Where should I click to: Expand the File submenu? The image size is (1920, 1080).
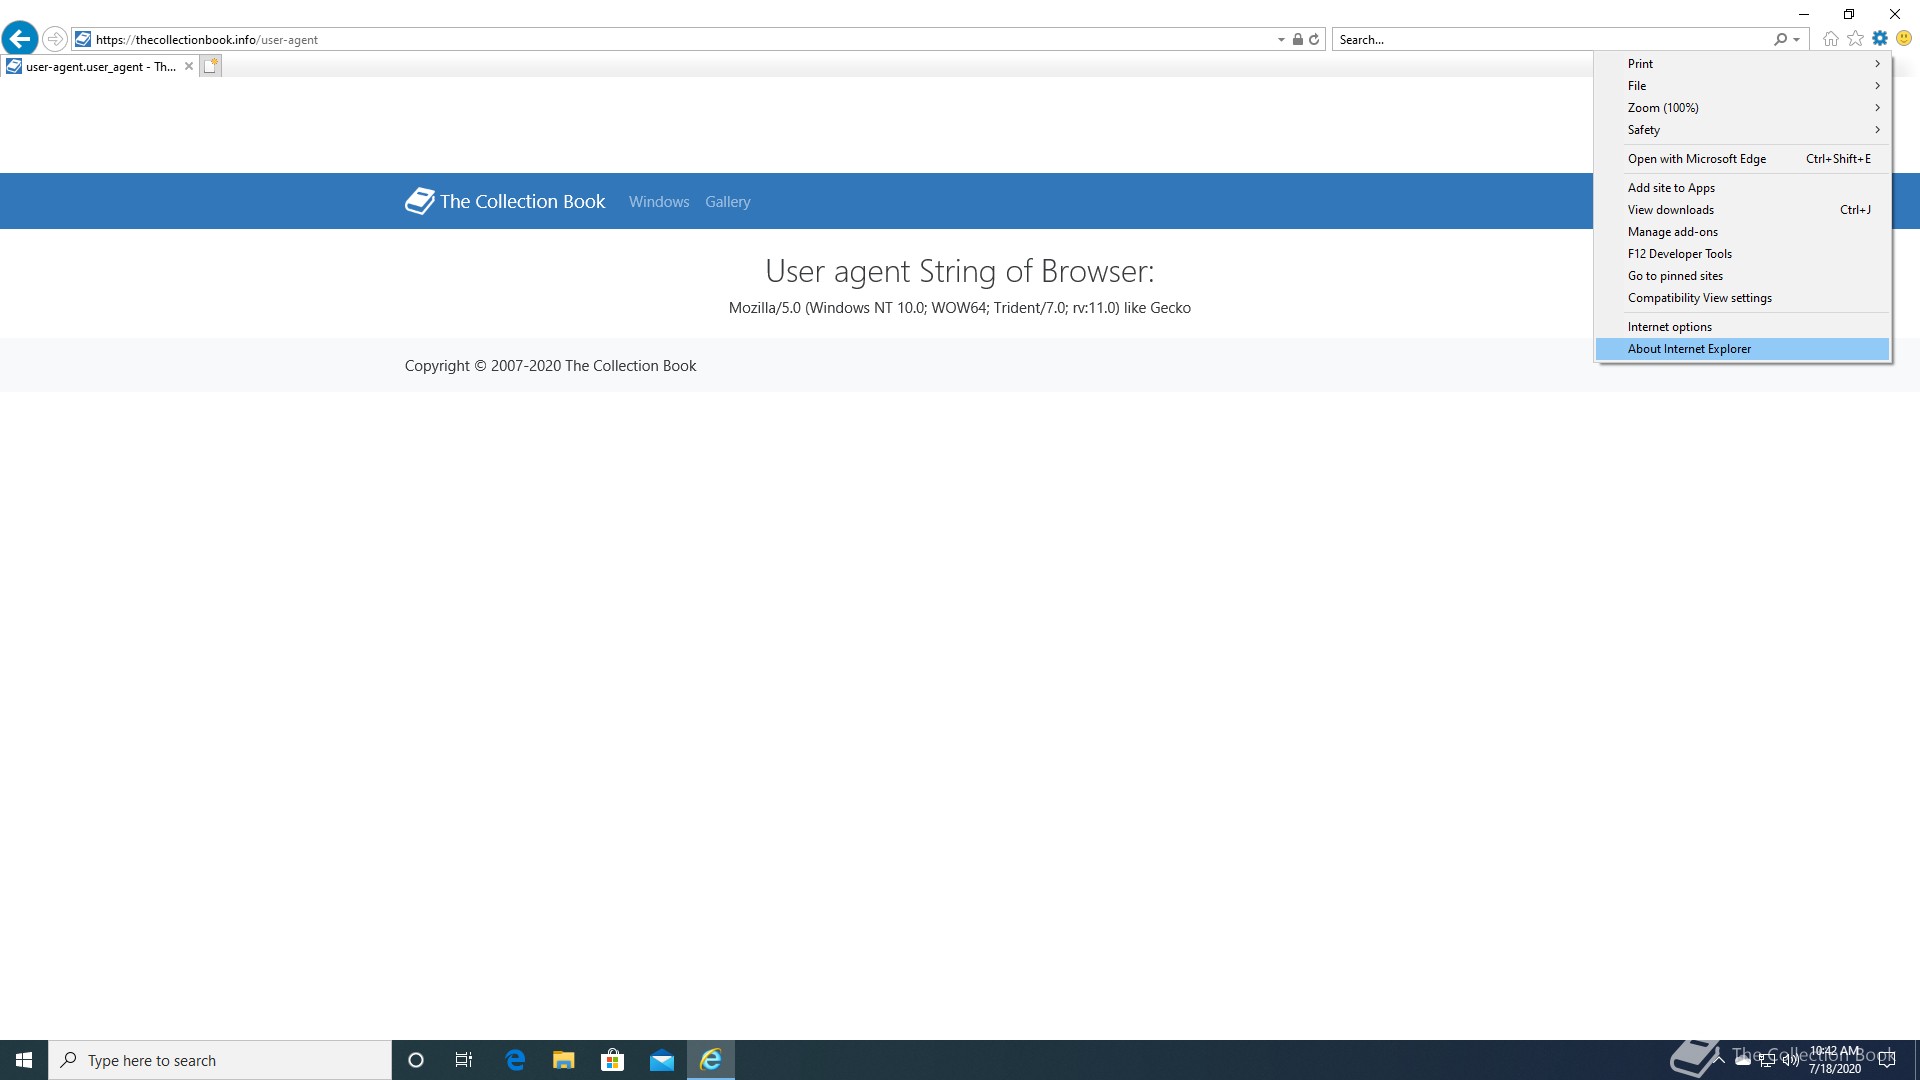[1742, 85]
